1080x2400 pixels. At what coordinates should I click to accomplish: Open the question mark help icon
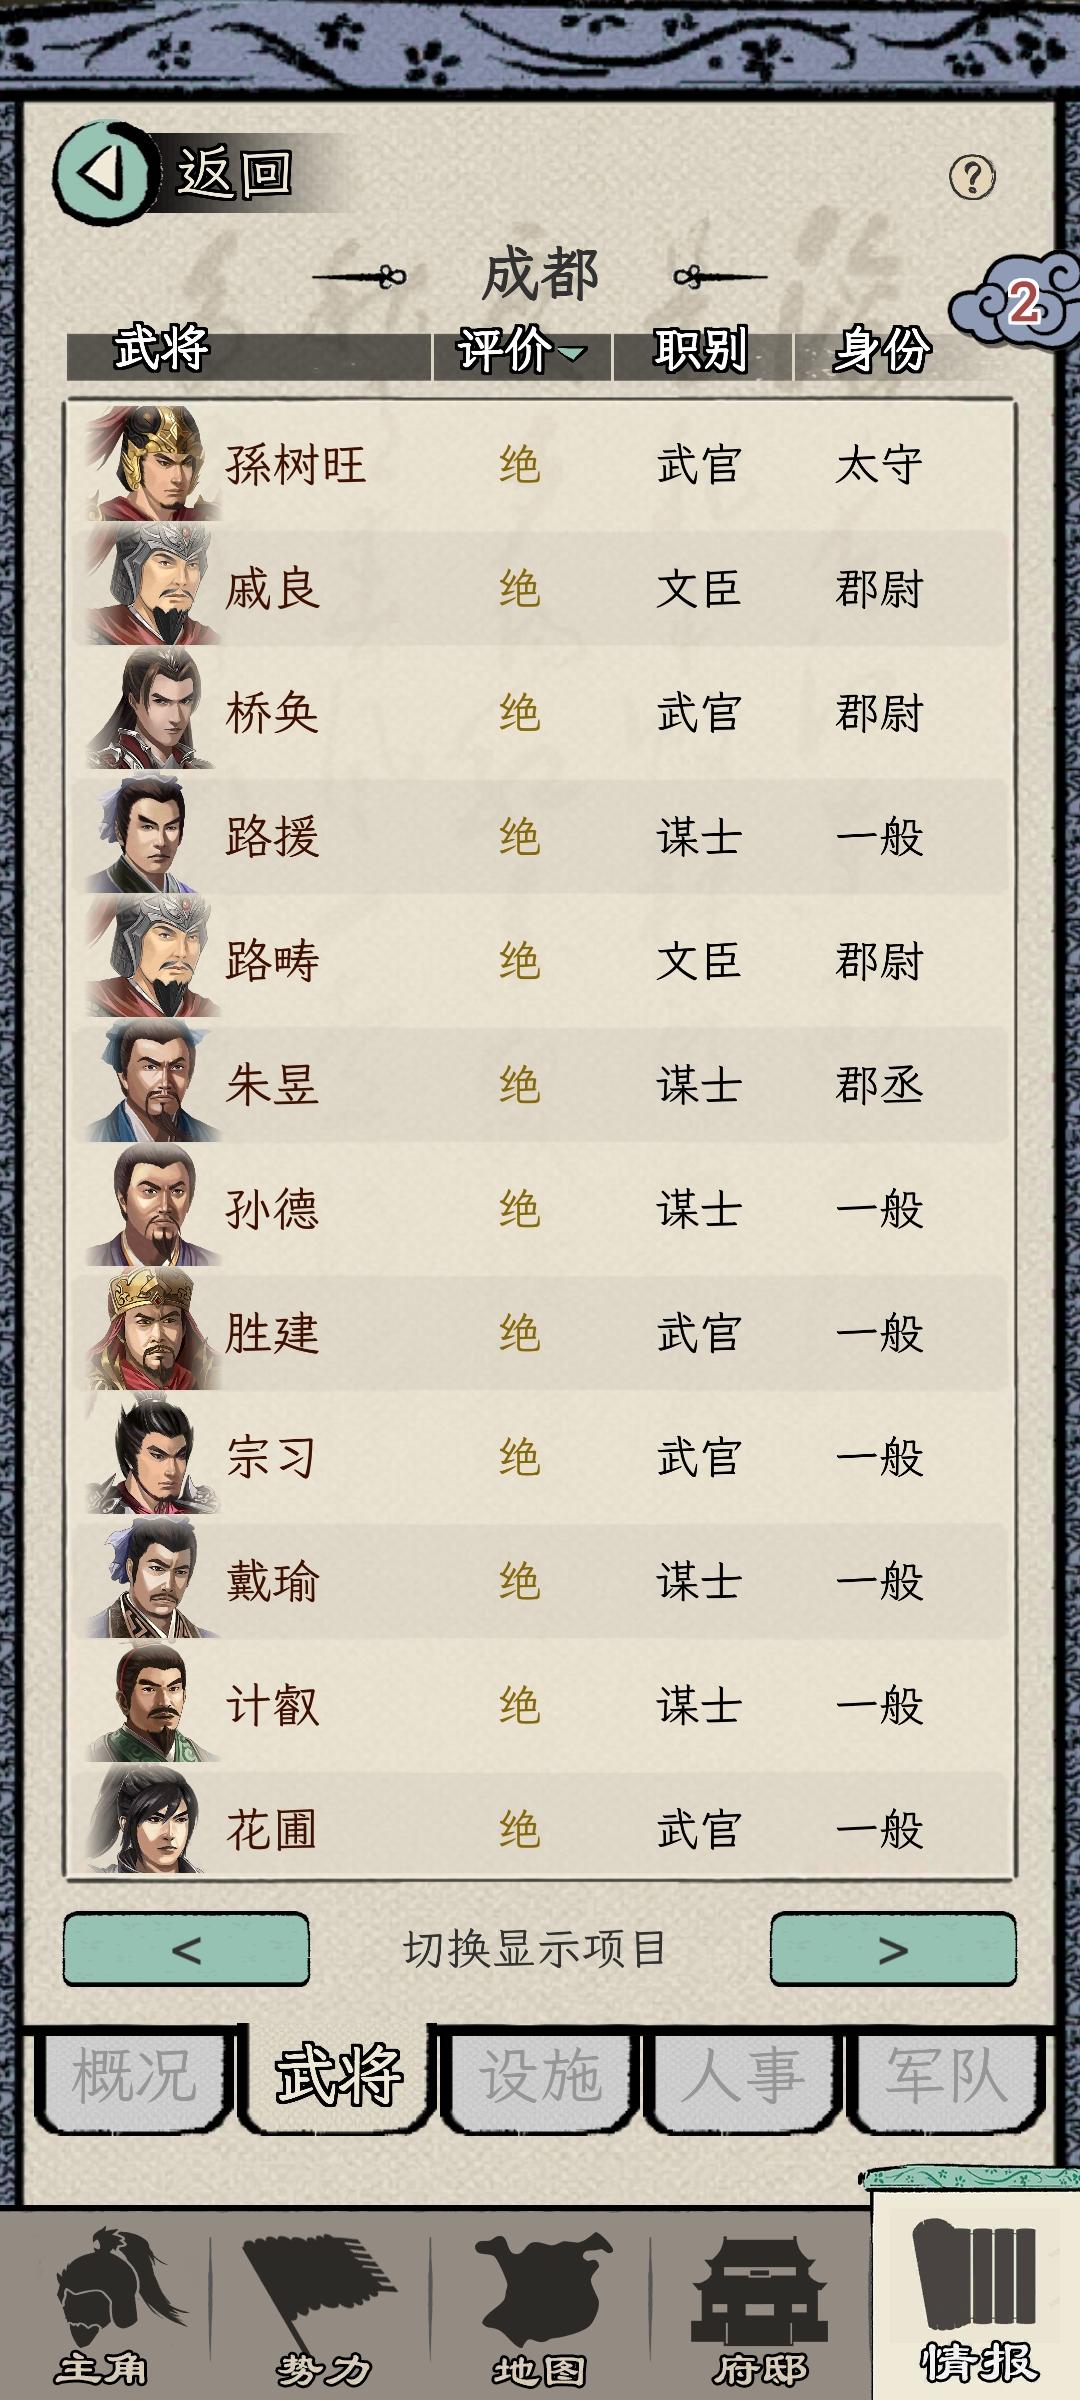point(972,178)
